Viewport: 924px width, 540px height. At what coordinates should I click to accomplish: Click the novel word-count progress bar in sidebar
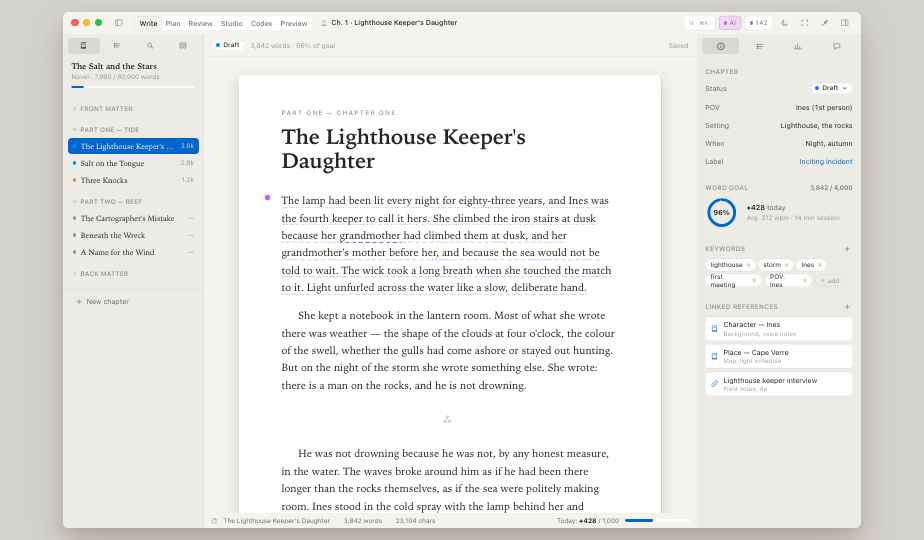point(133,87)
